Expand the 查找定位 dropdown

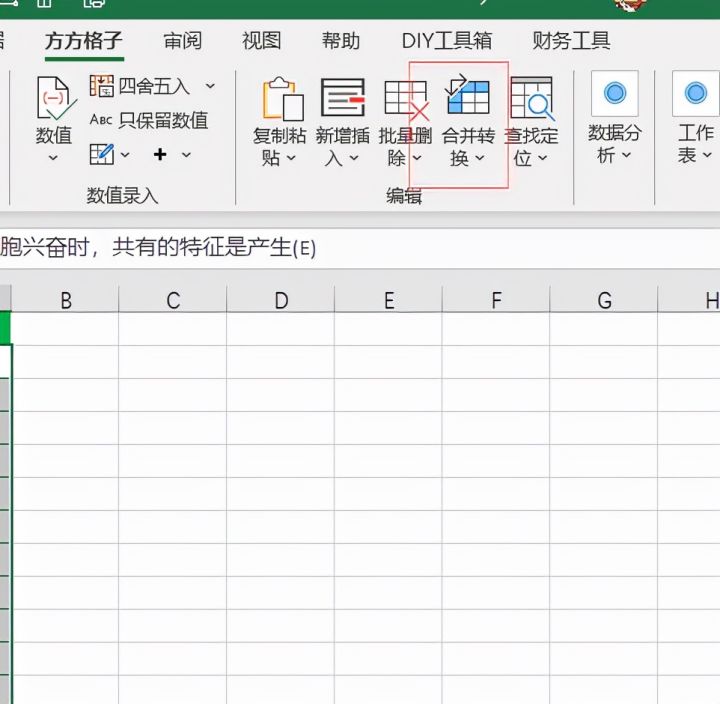coord(543,158)
